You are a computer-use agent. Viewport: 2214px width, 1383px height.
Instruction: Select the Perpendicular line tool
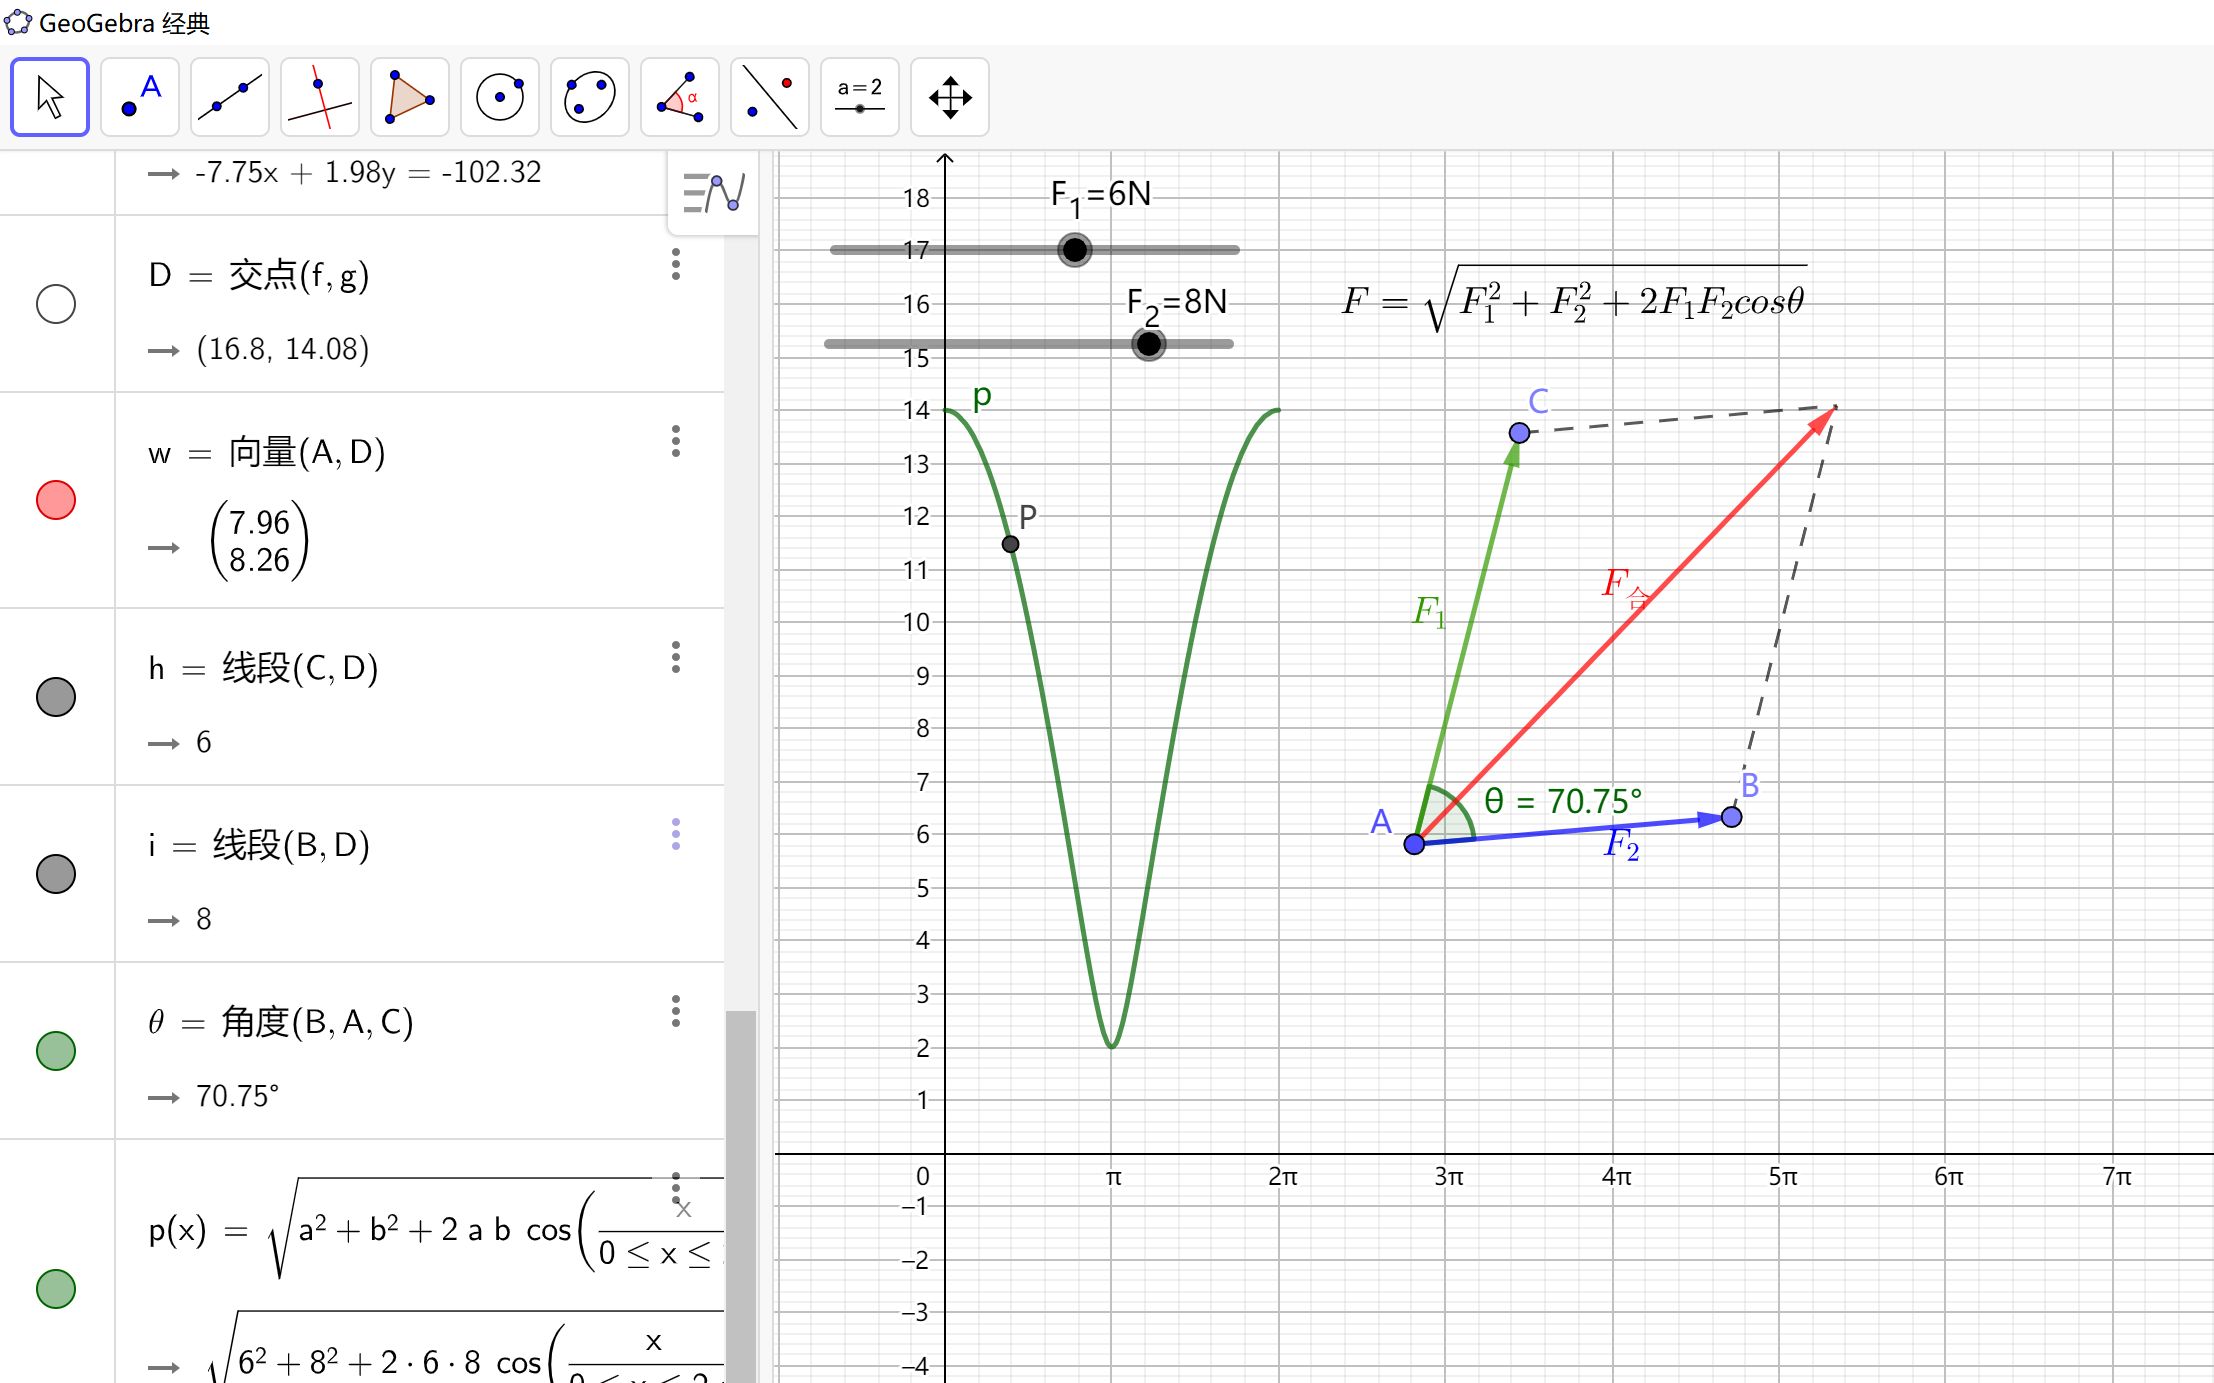320,97
